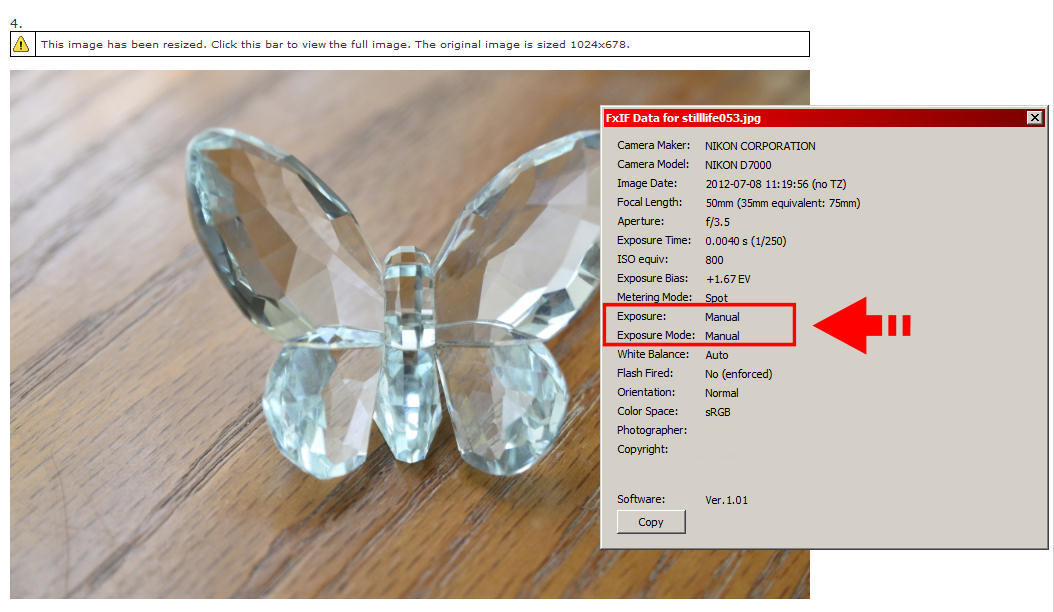Select the color space 'sRGB' value
The image size is (1054, 612).
[x=717, y=412]
